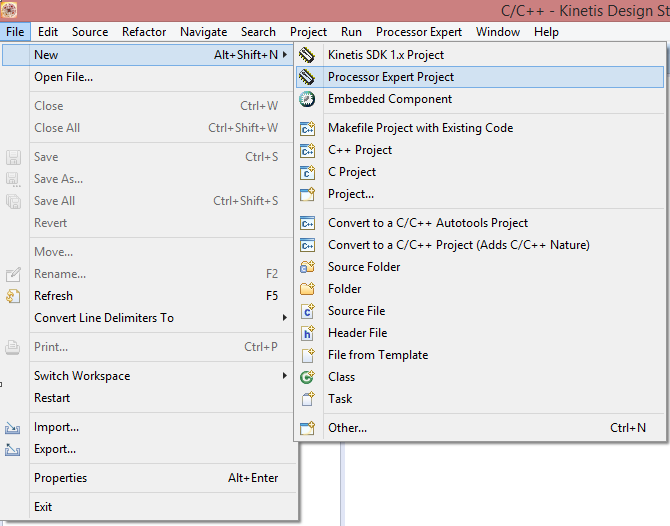Viewport: 670px width, 526px height.
Task: Select the New entry in File menu
Action: click(148, 55)
